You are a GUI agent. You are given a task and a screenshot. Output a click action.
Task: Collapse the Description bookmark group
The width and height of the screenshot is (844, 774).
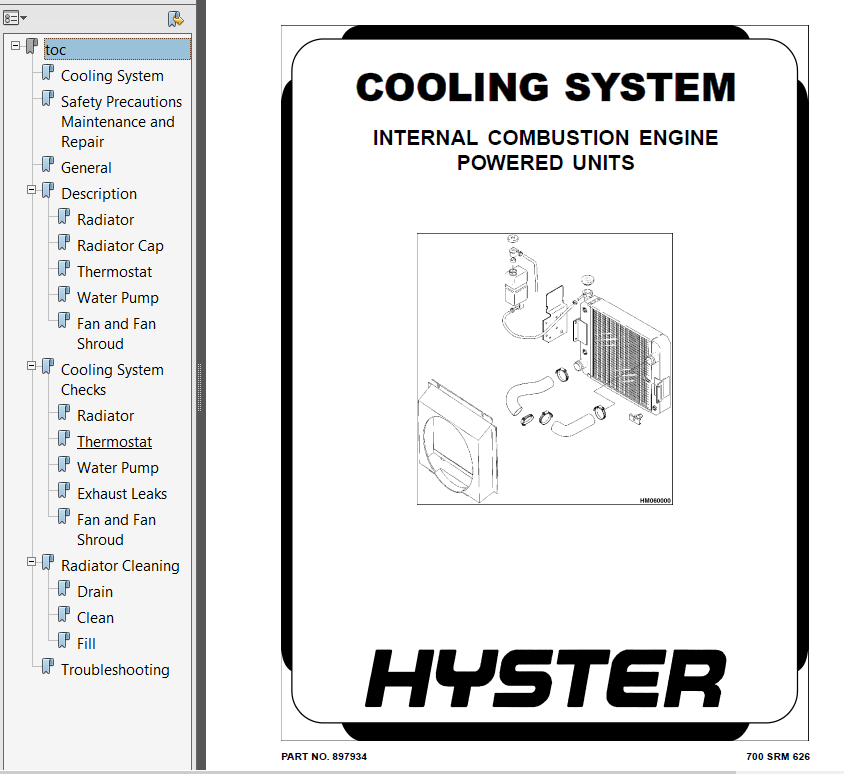(31, 190)
